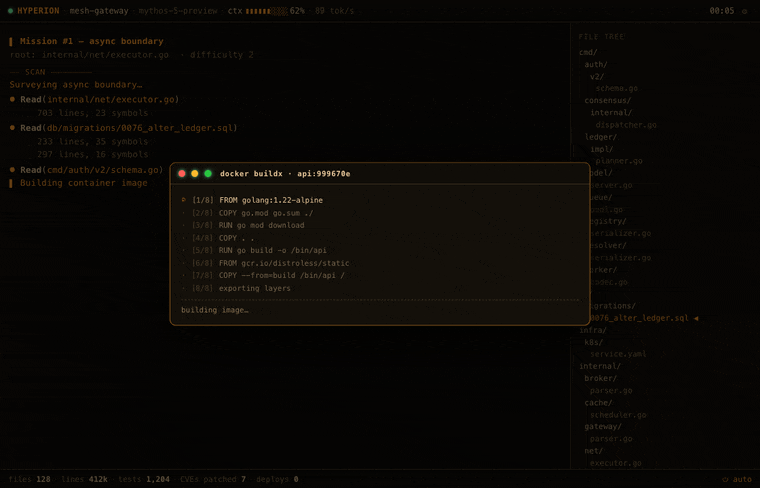Click the lines 412k status entry
The width and height of the screenshot is (760, 488).
click(x=84, y=479)
